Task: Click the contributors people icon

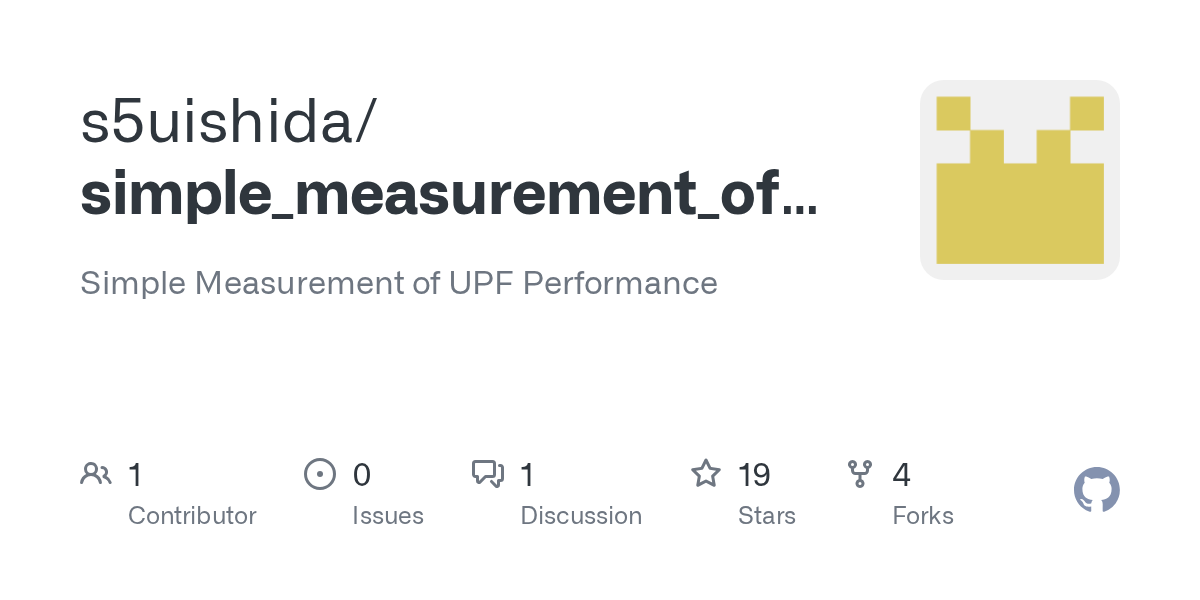Action: 96,474
